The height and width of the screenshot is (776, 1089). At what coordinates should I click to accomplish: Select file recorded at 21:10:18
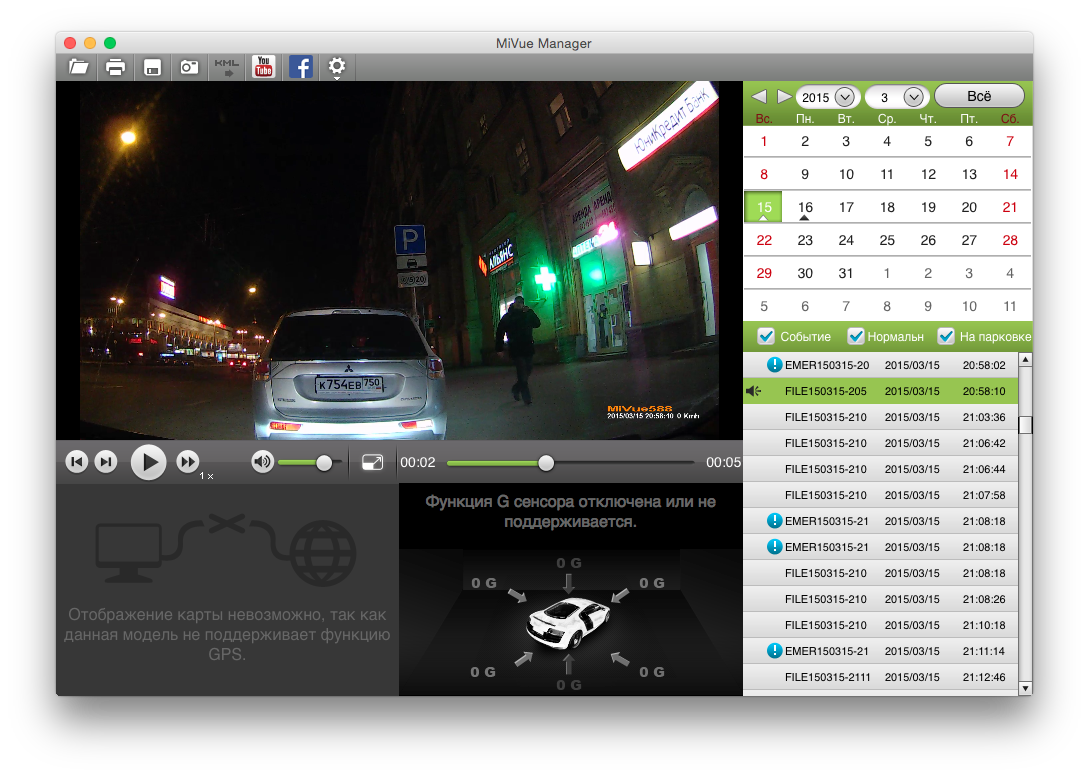click(881, 625)
